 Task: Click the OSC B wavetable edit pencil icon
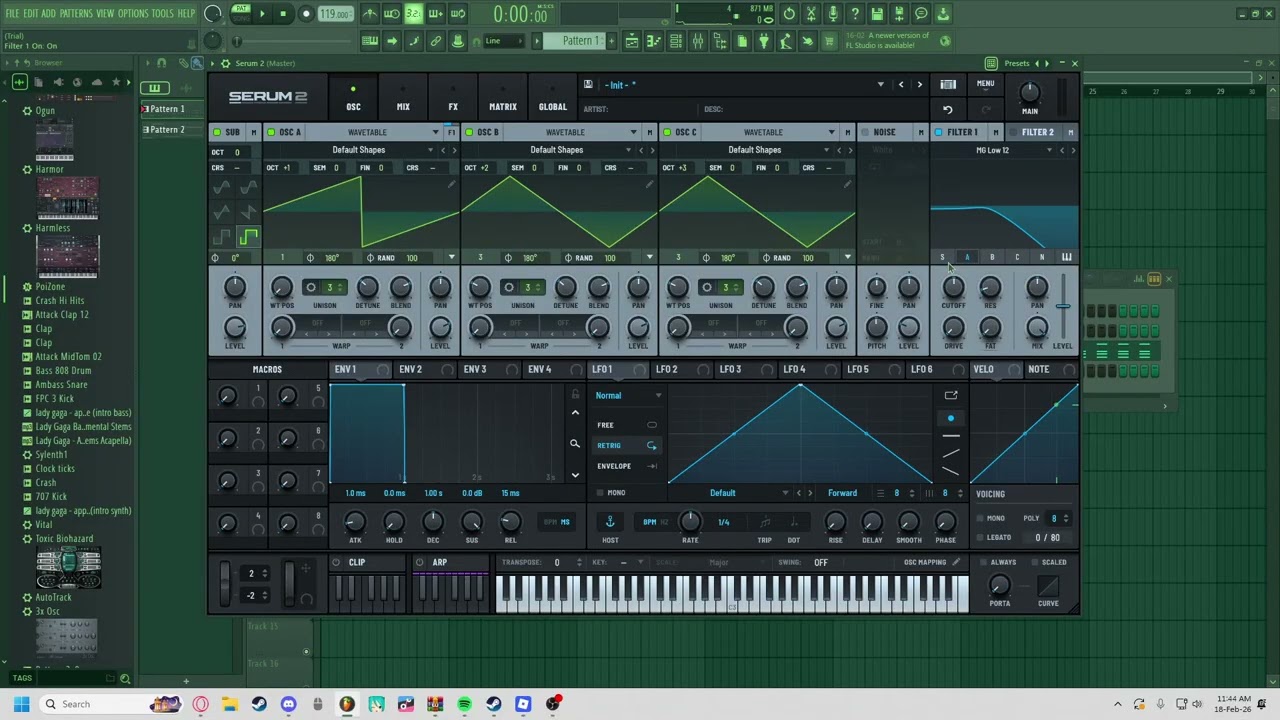[650, 183]
